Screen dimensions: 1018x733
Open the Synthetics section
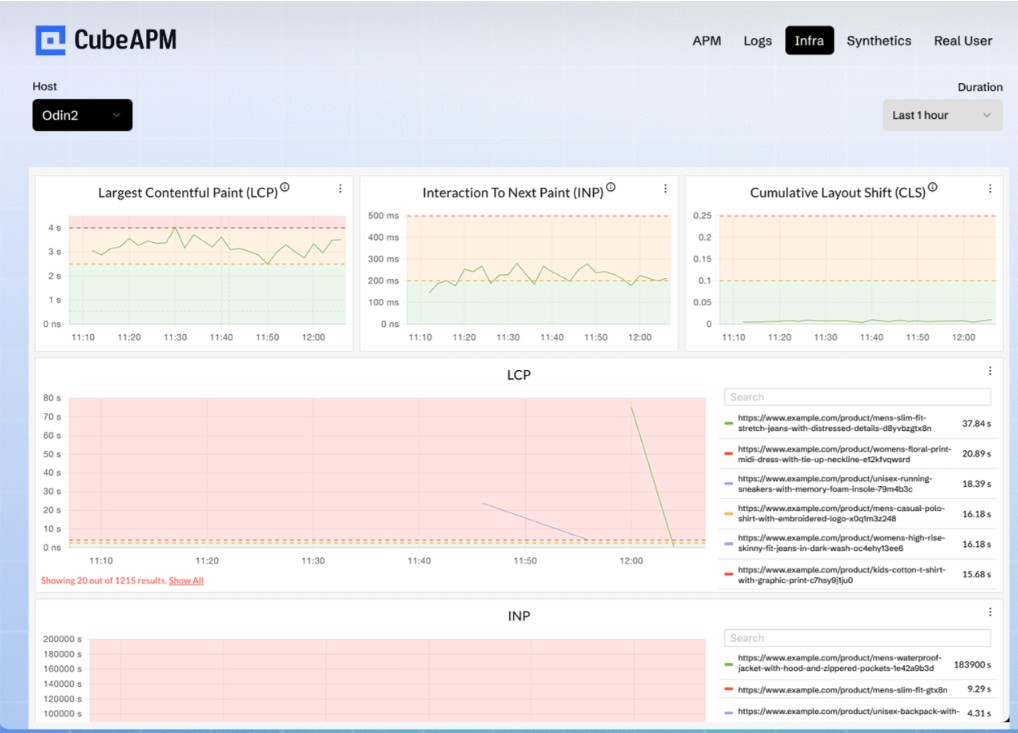click(879, 41)
